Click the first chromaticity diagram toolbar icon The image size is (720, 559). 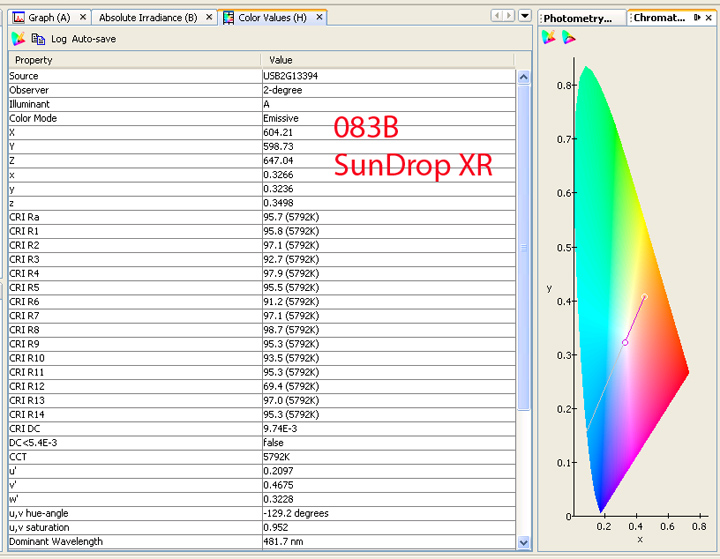tap(549, 38)
